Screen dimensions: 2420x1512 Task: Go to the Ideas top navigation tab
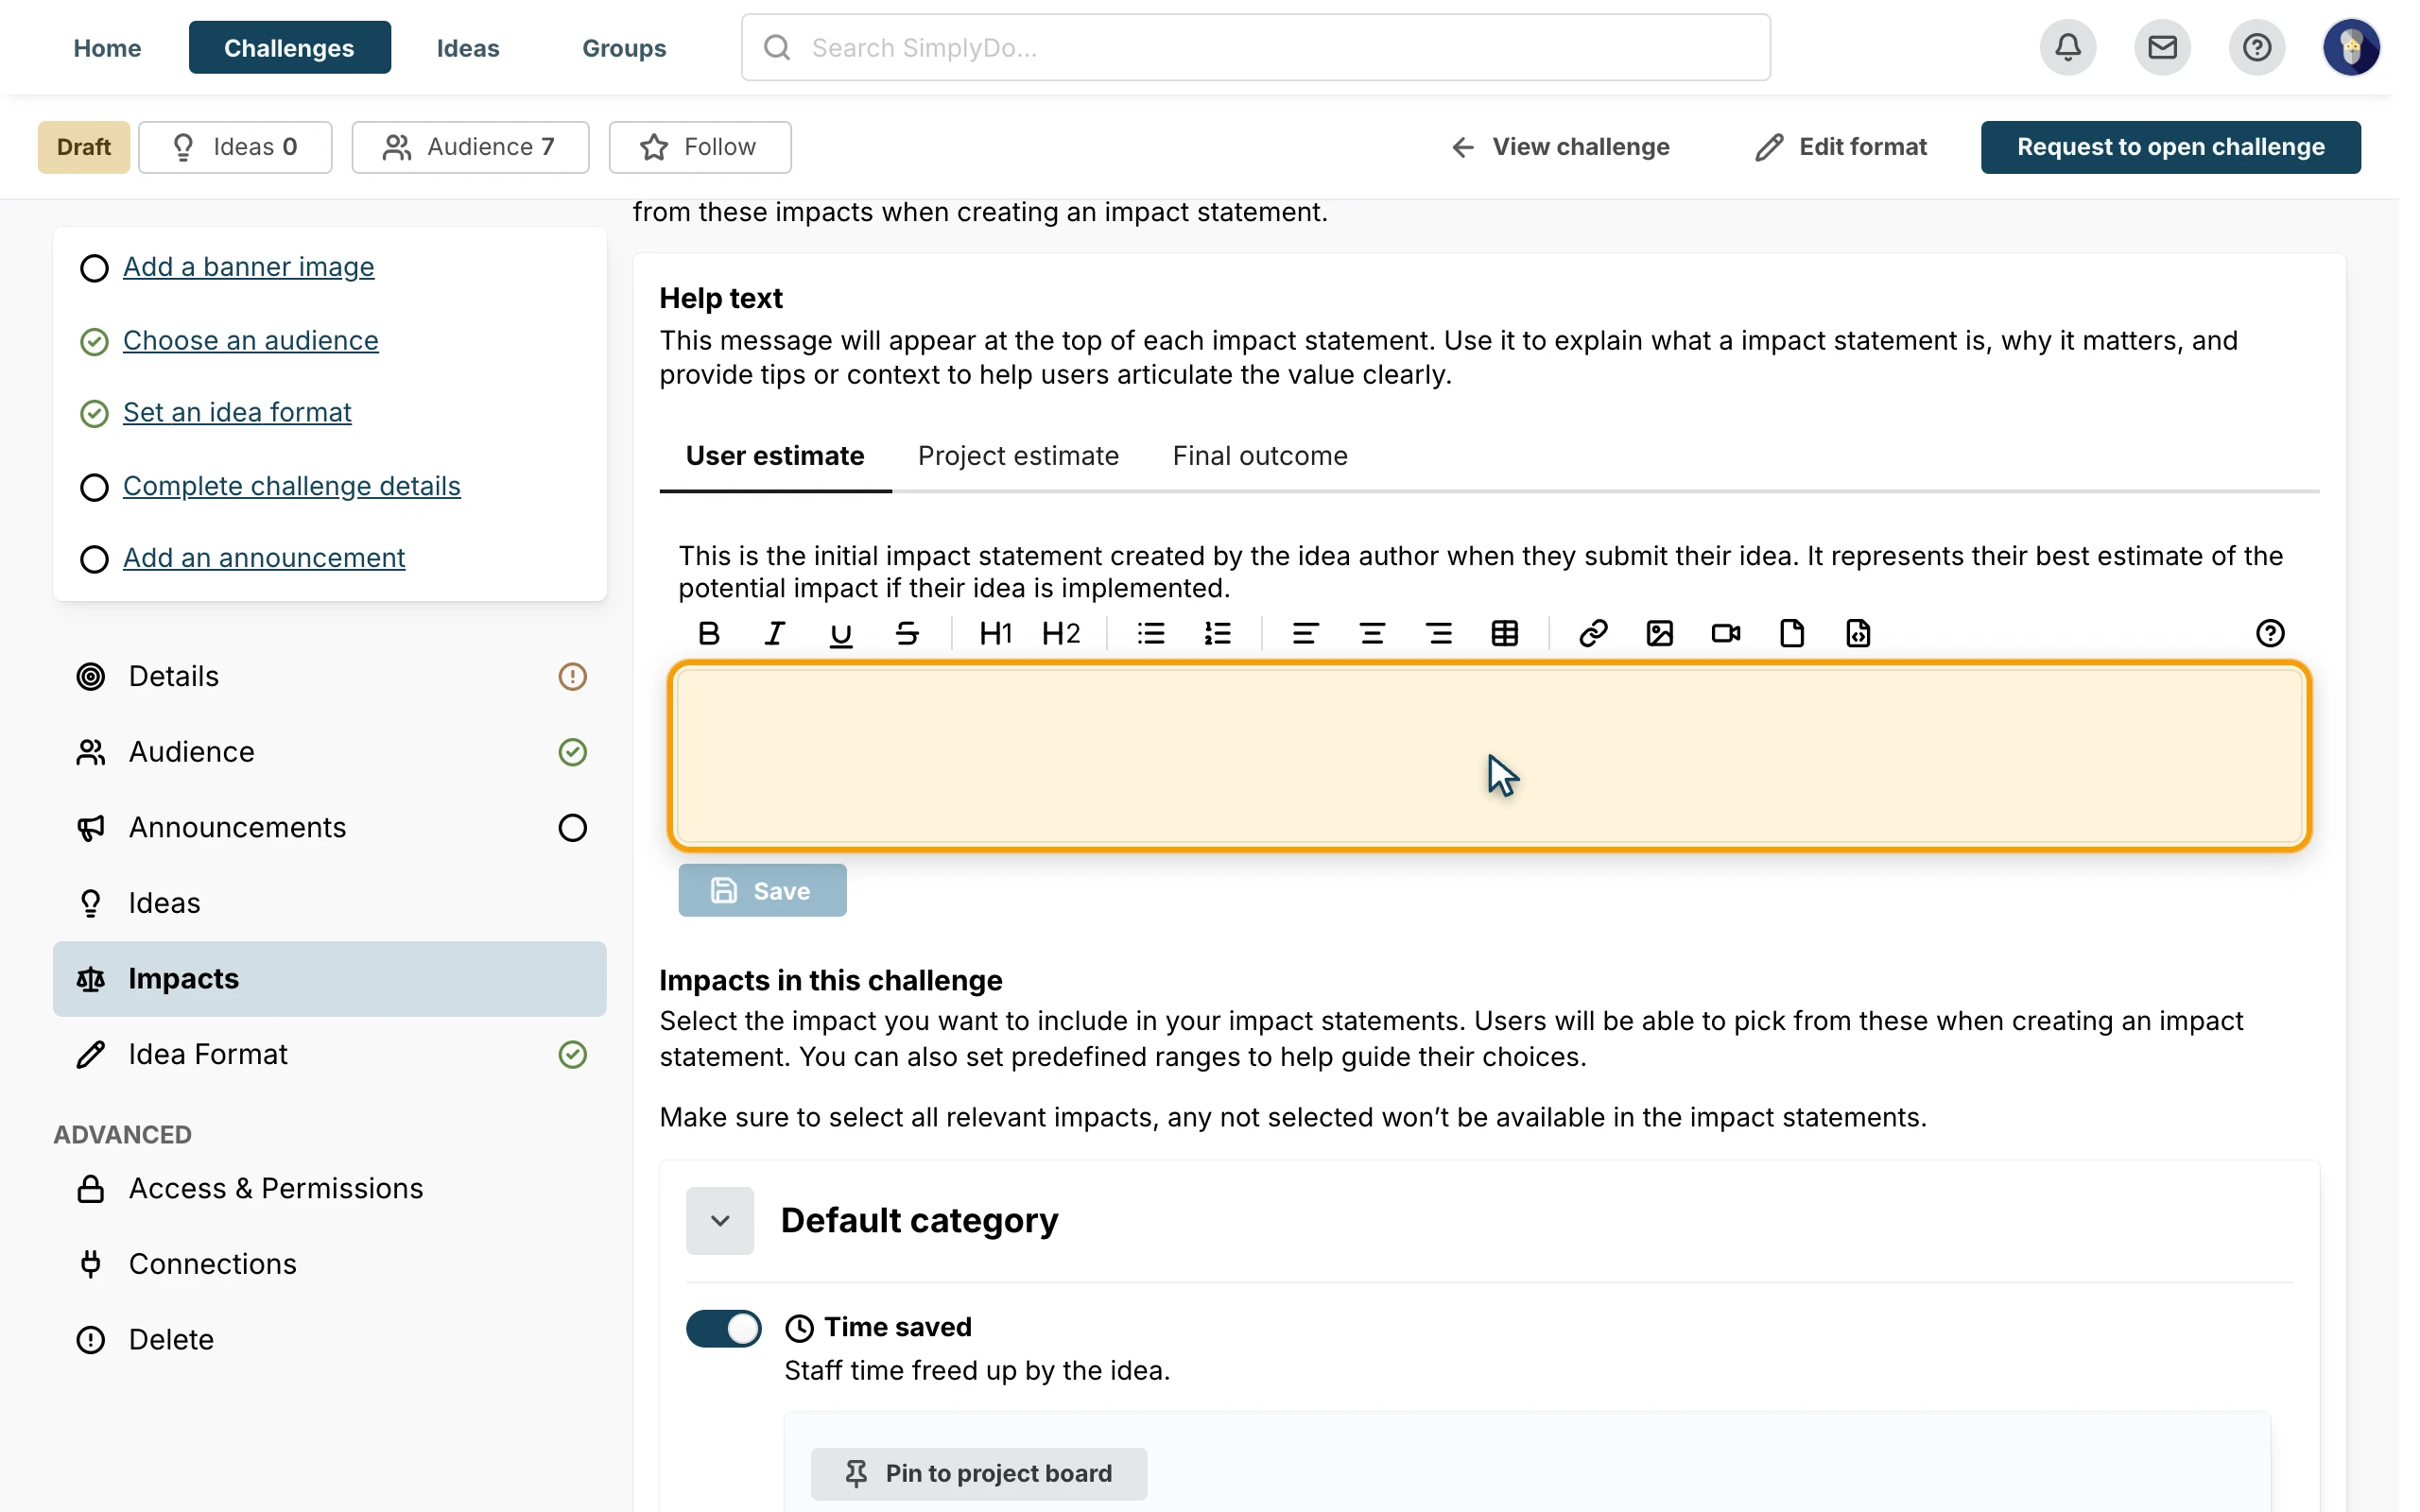click(468, 48)
